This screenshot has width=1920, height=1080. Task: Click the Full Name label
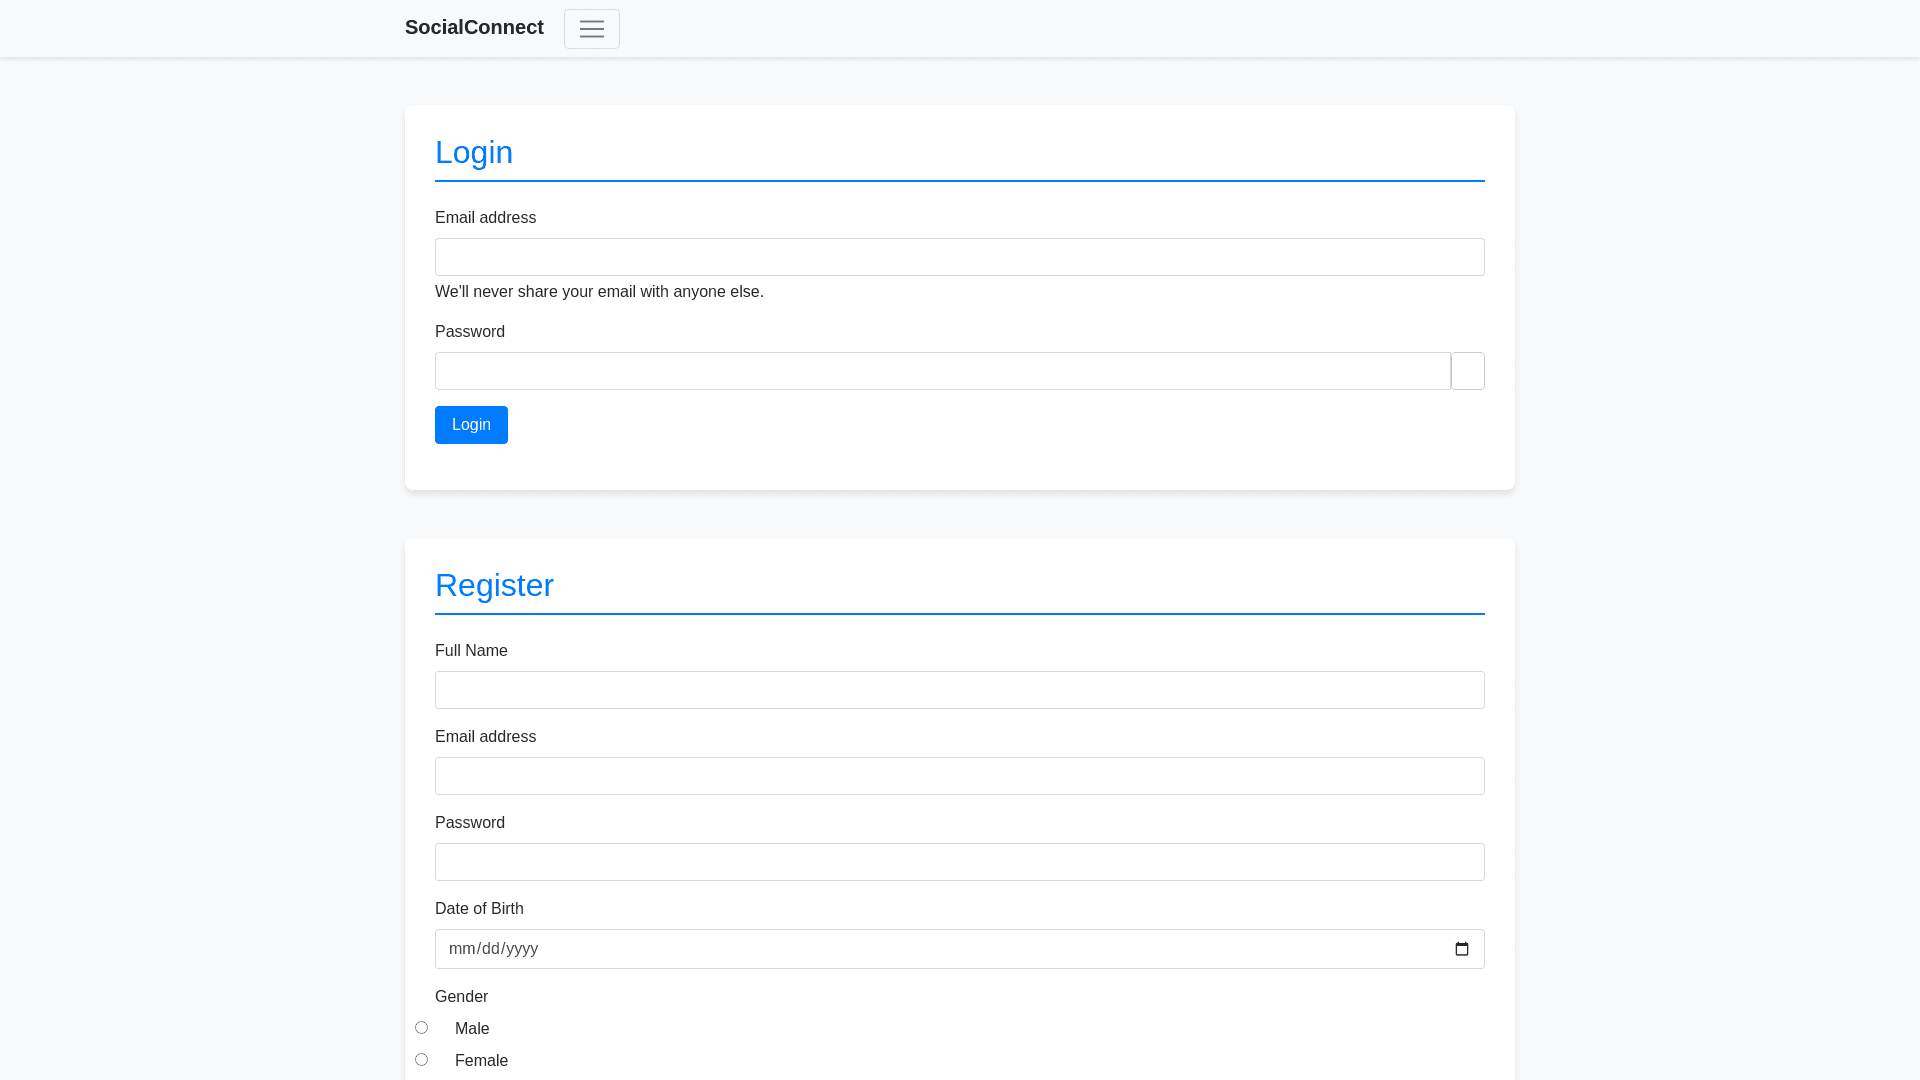[x=471, y=651]
